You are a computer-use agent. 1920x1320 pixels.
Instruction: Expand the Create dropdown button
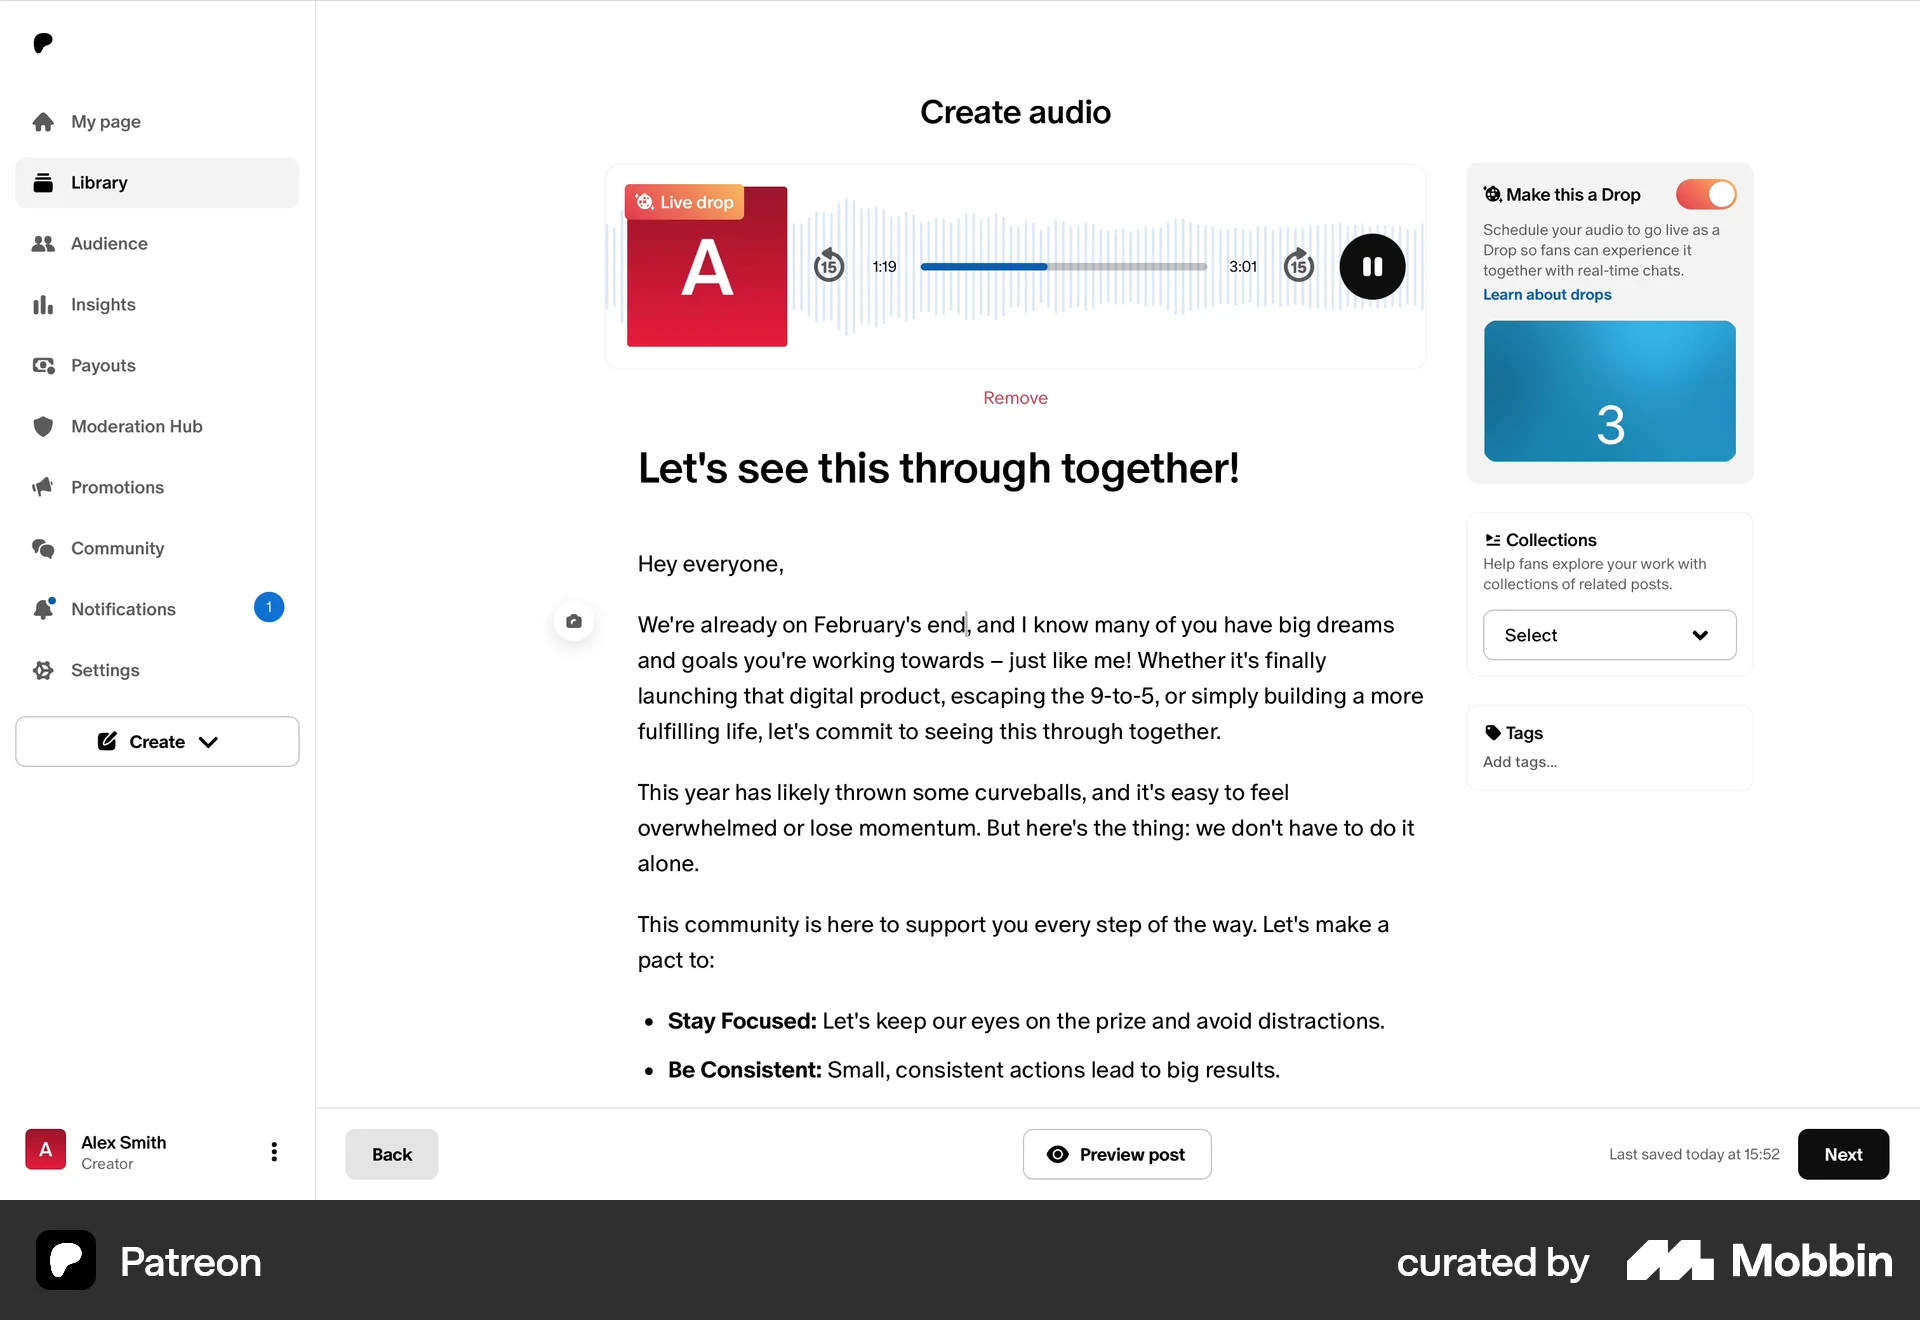pos(157,741)
